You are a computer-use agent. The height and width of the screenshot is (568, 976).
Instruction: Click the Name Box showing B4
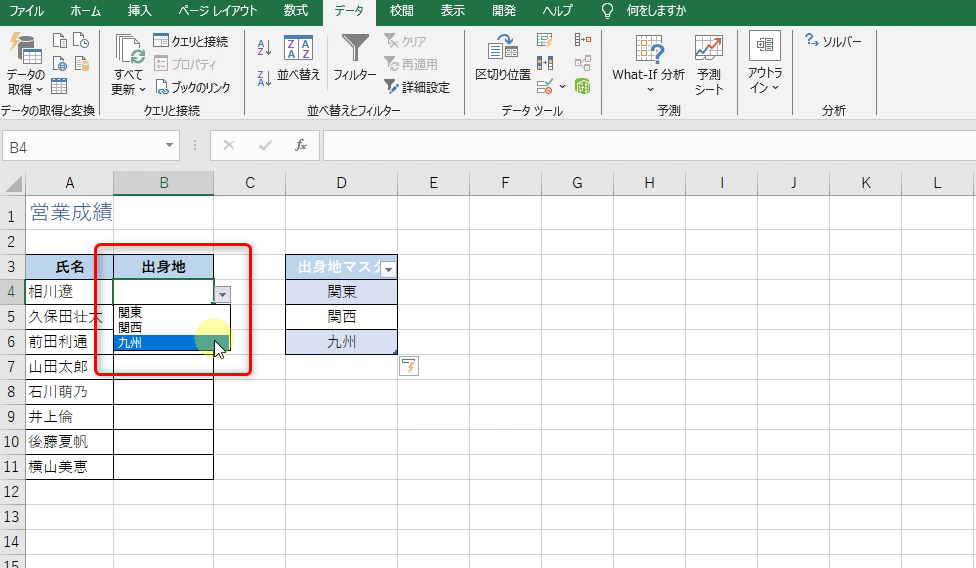[90, 147]
